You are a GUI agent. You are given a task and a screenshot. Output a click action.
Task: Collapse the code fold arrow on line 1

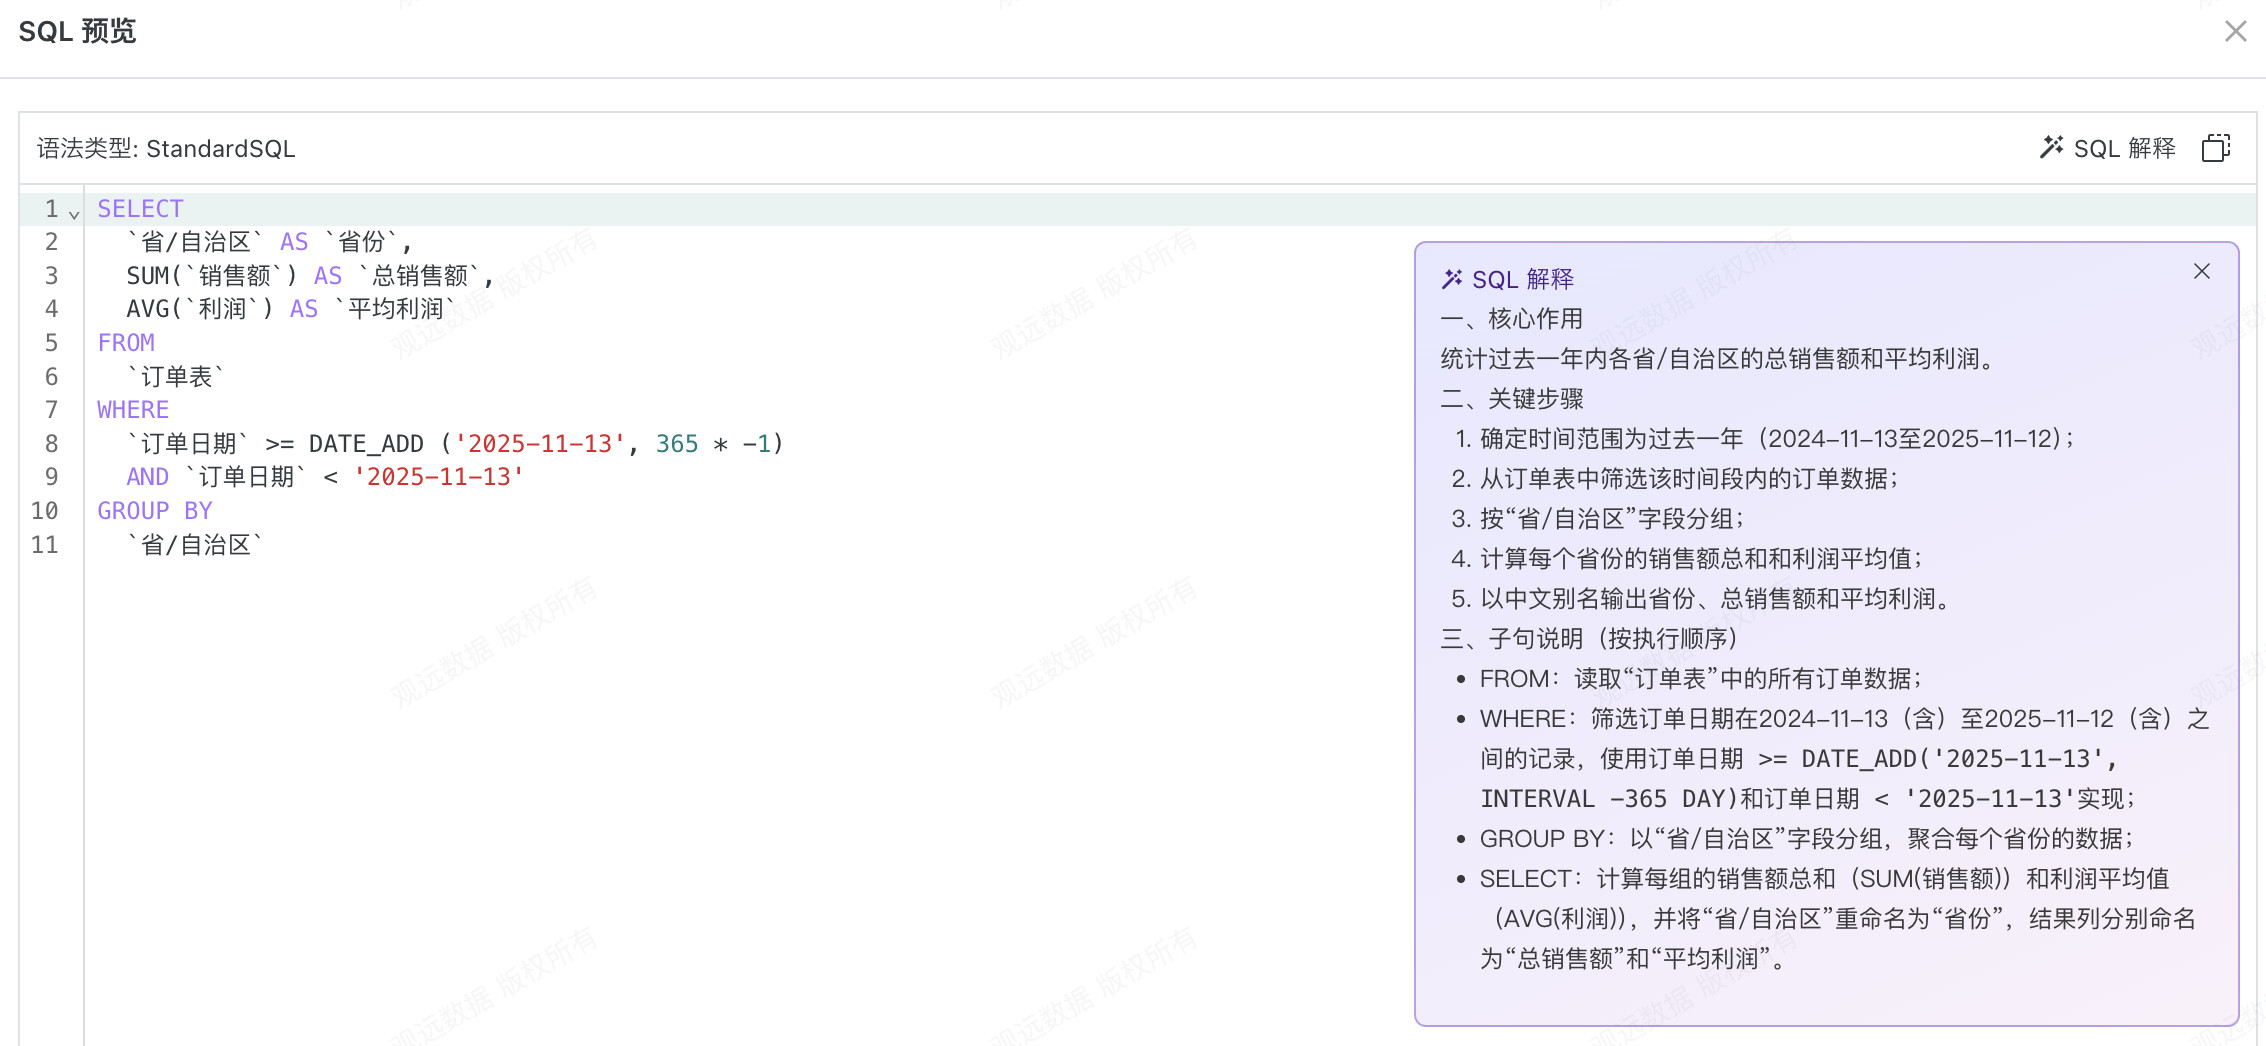pos(74,213)
